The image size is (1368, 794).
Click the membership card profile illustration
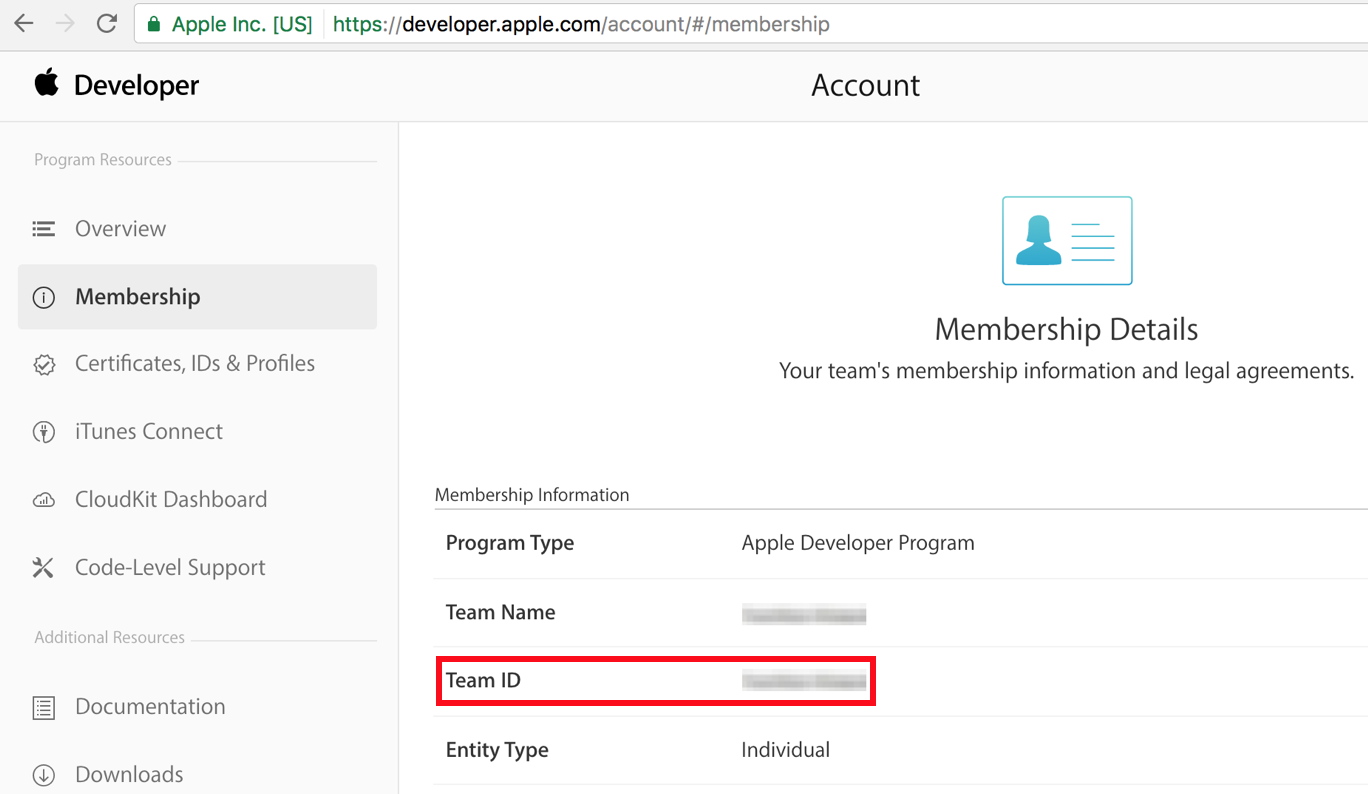point(1067,241)
